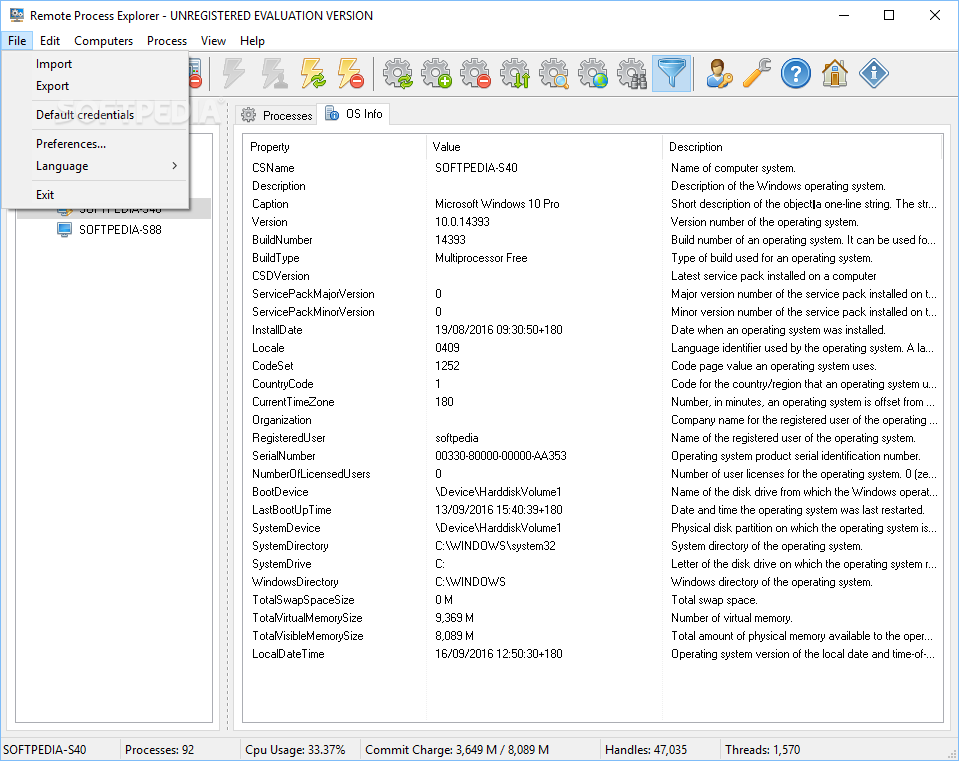Click the C:\WINDOWS\system32 value

[495, 546]
